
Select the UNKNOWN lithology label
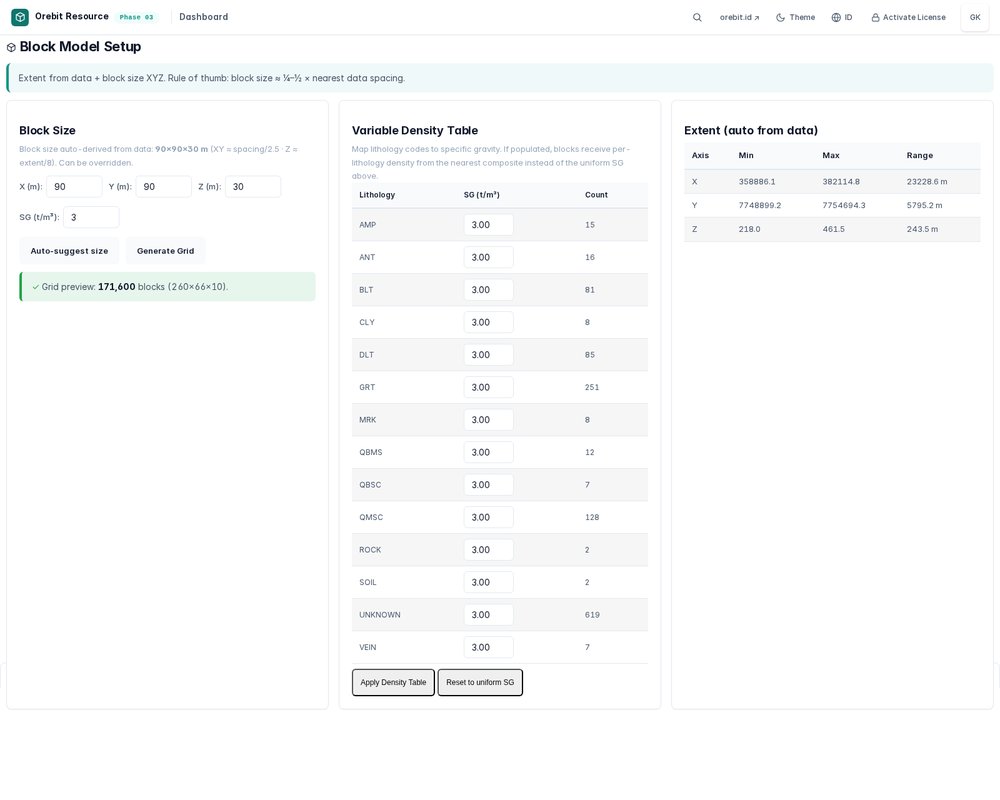[x=379, y=615]
